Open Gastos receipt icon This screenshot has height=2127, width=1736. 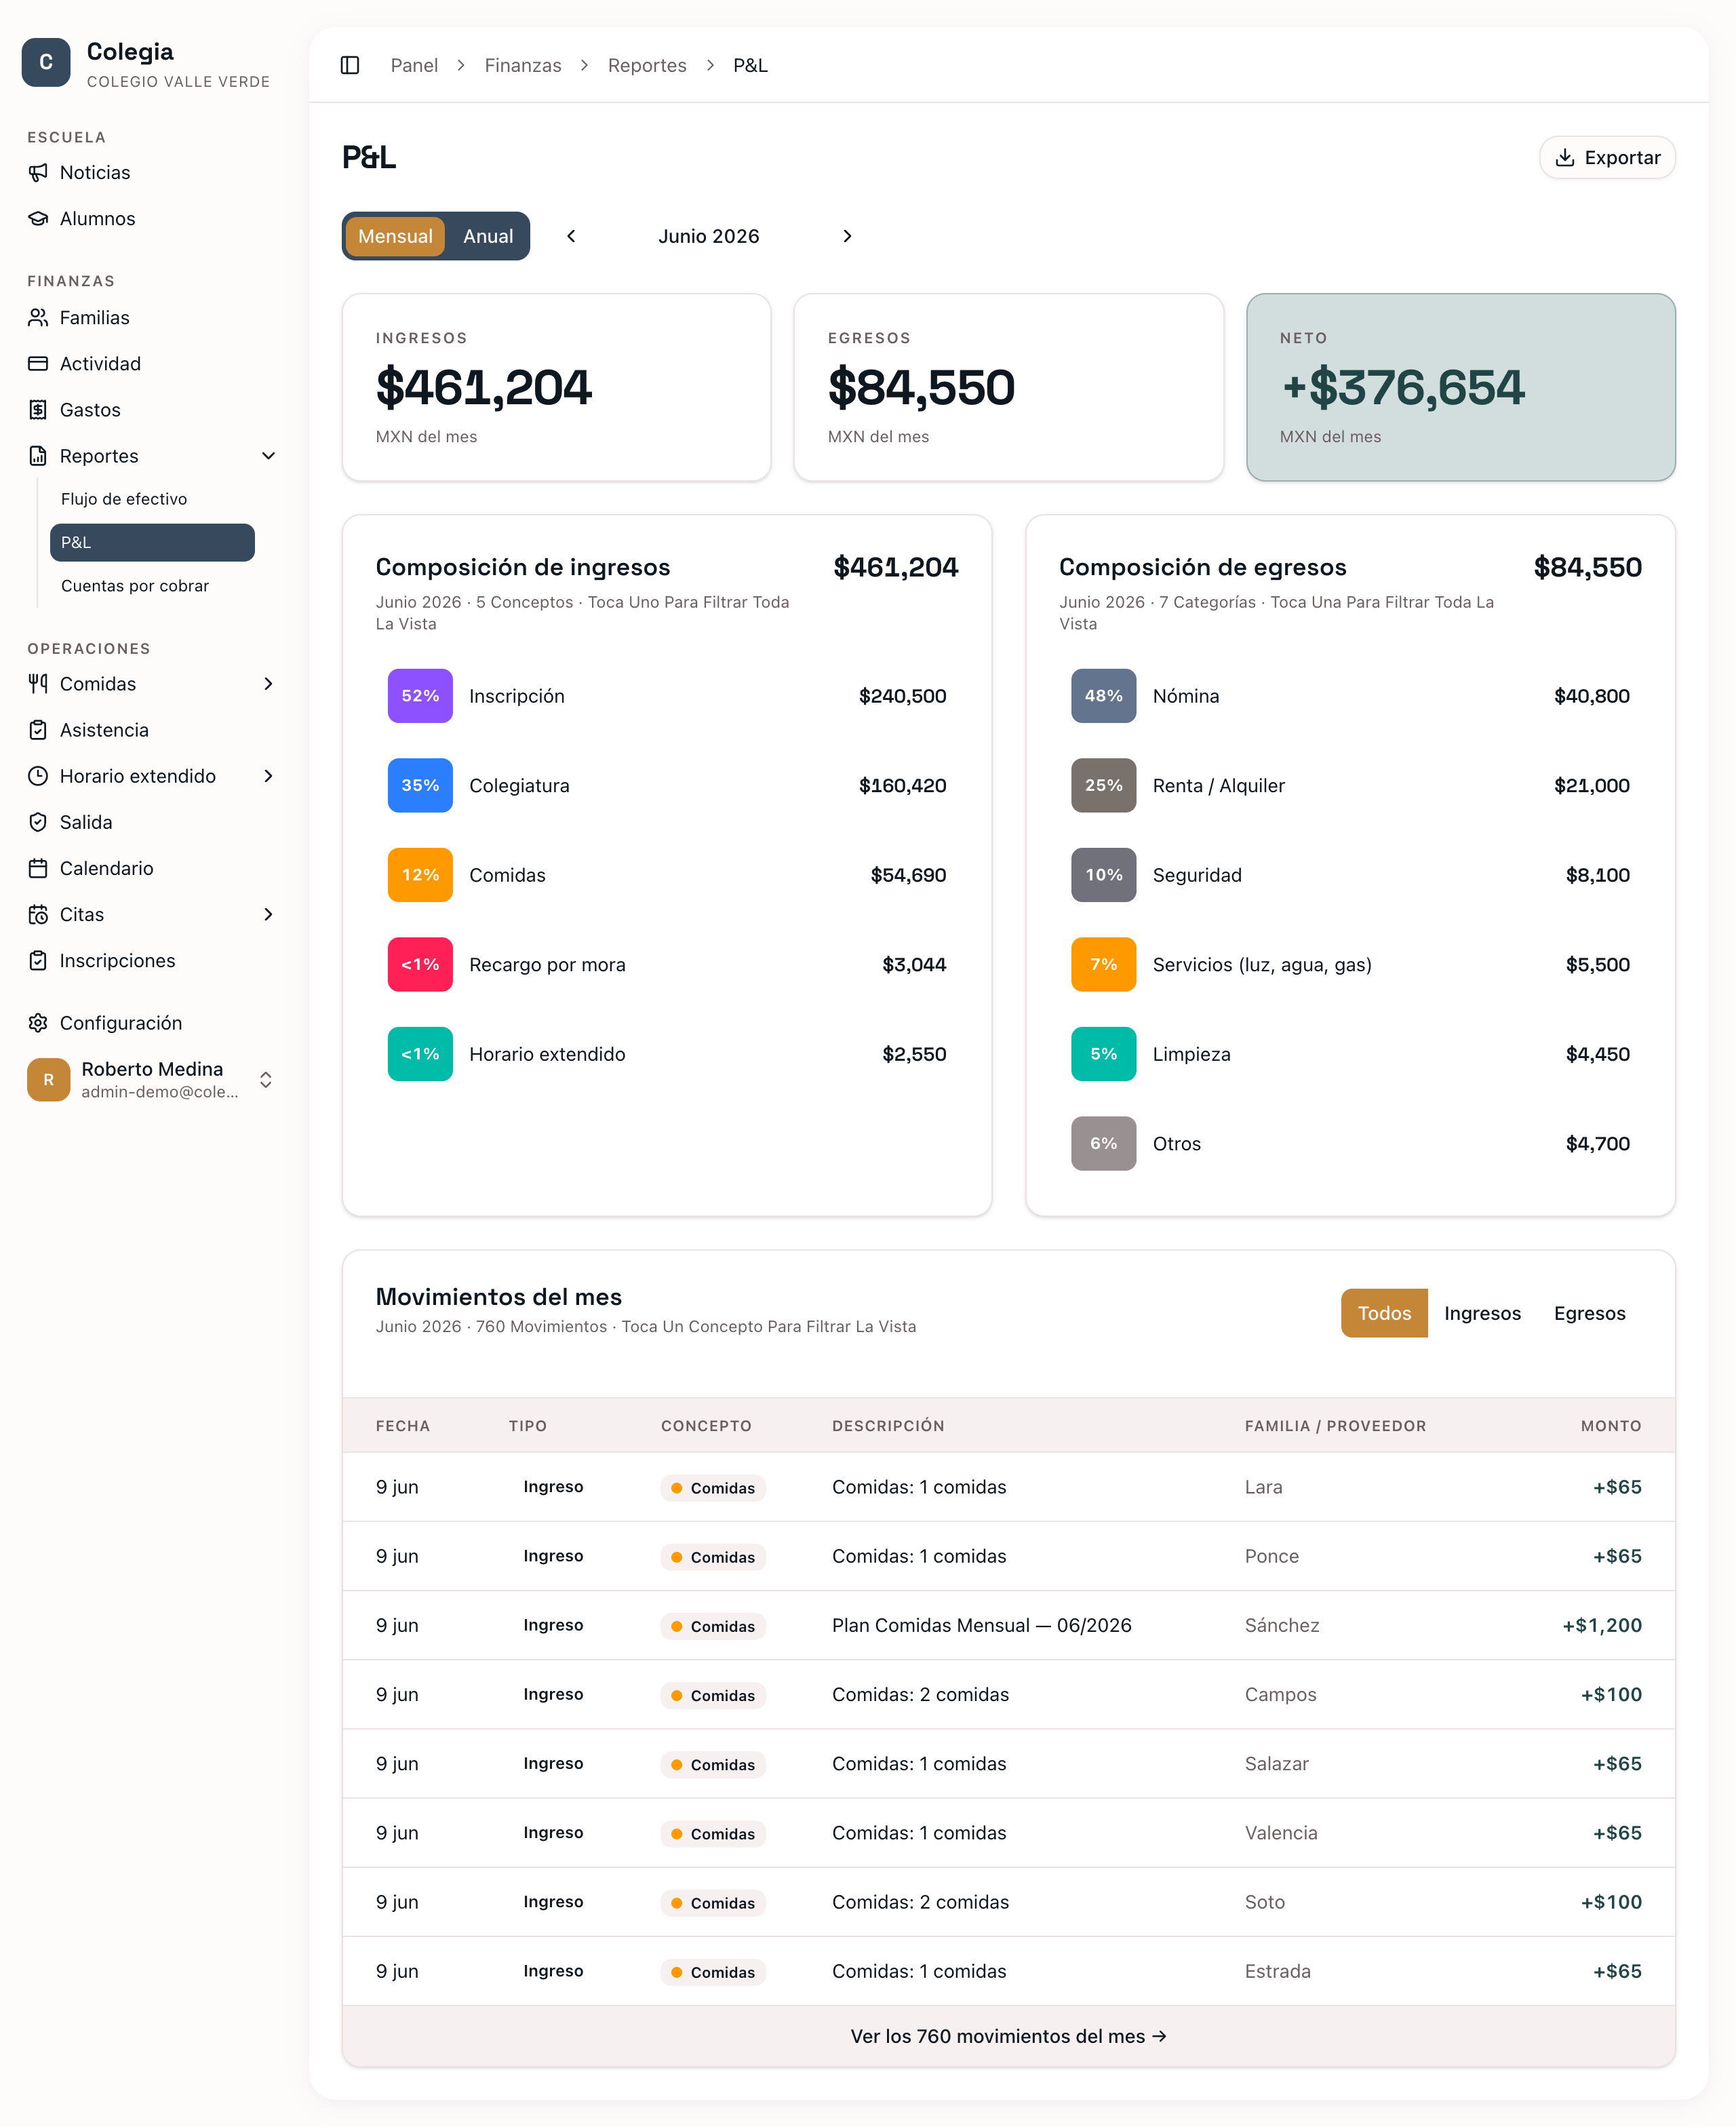click(38, 409)
